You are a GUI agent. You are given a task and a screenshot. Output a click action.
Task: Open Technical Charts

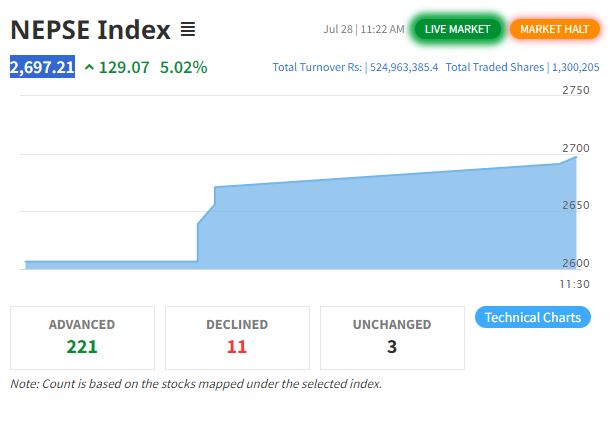coord(533,317)
